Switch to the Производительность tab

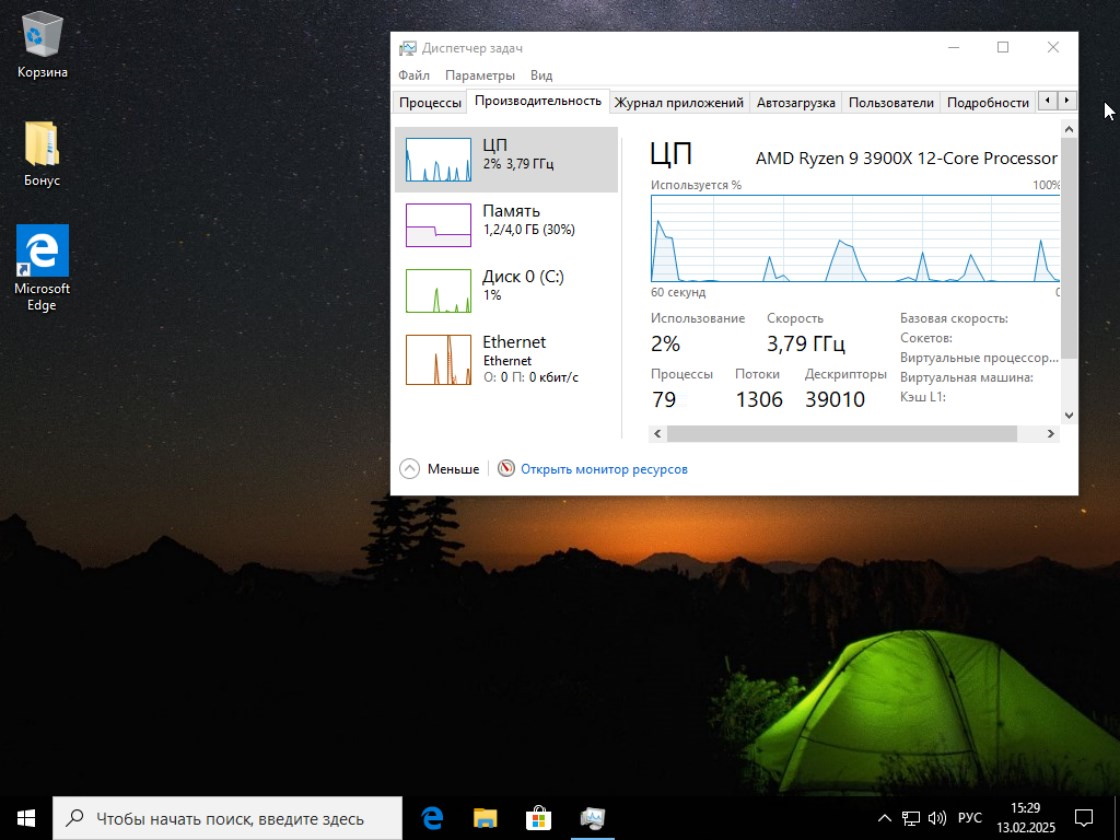click(538, 101)
